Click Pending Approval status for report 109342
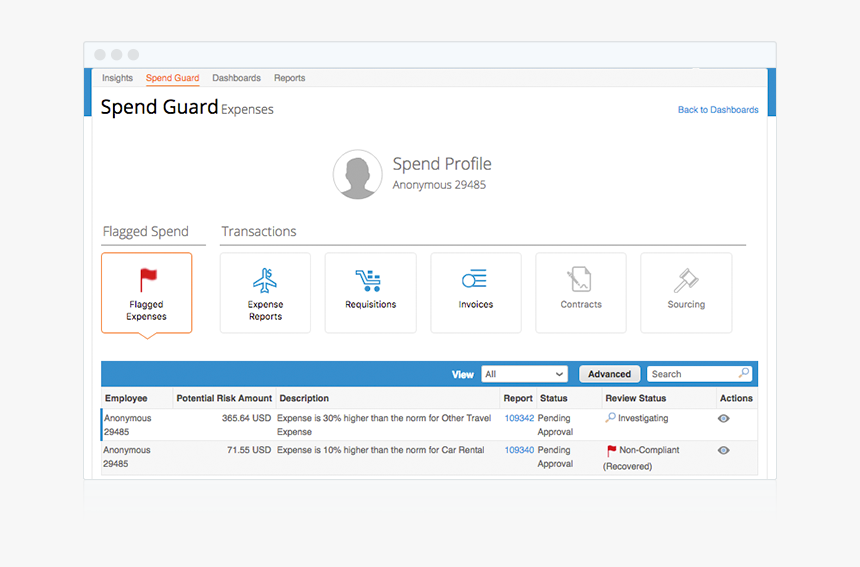Screen dimensions: 860x567 pyautogui.click(x=555, y=424)
